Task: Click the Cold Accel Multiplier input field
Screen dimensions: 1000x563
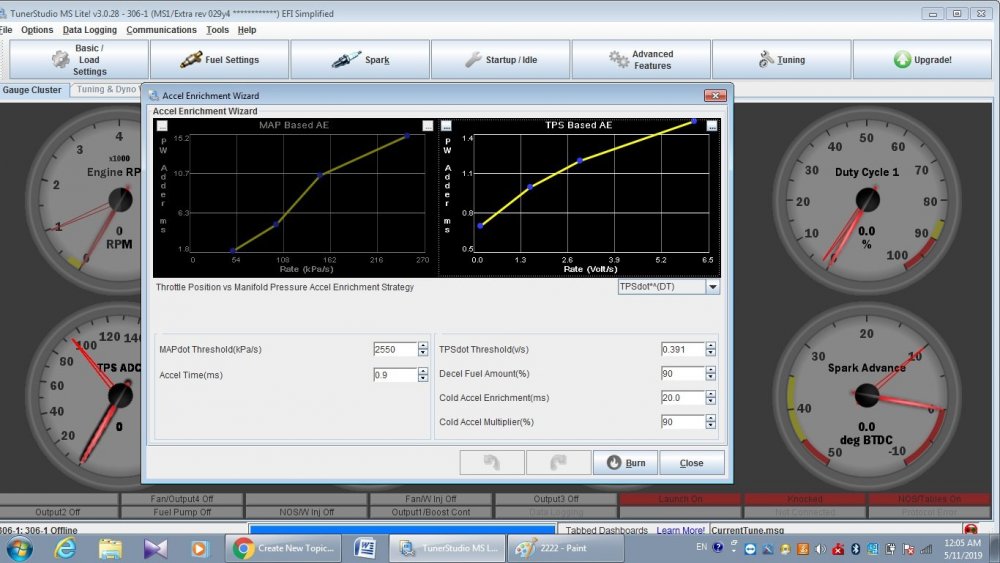Action: (683, 421)
